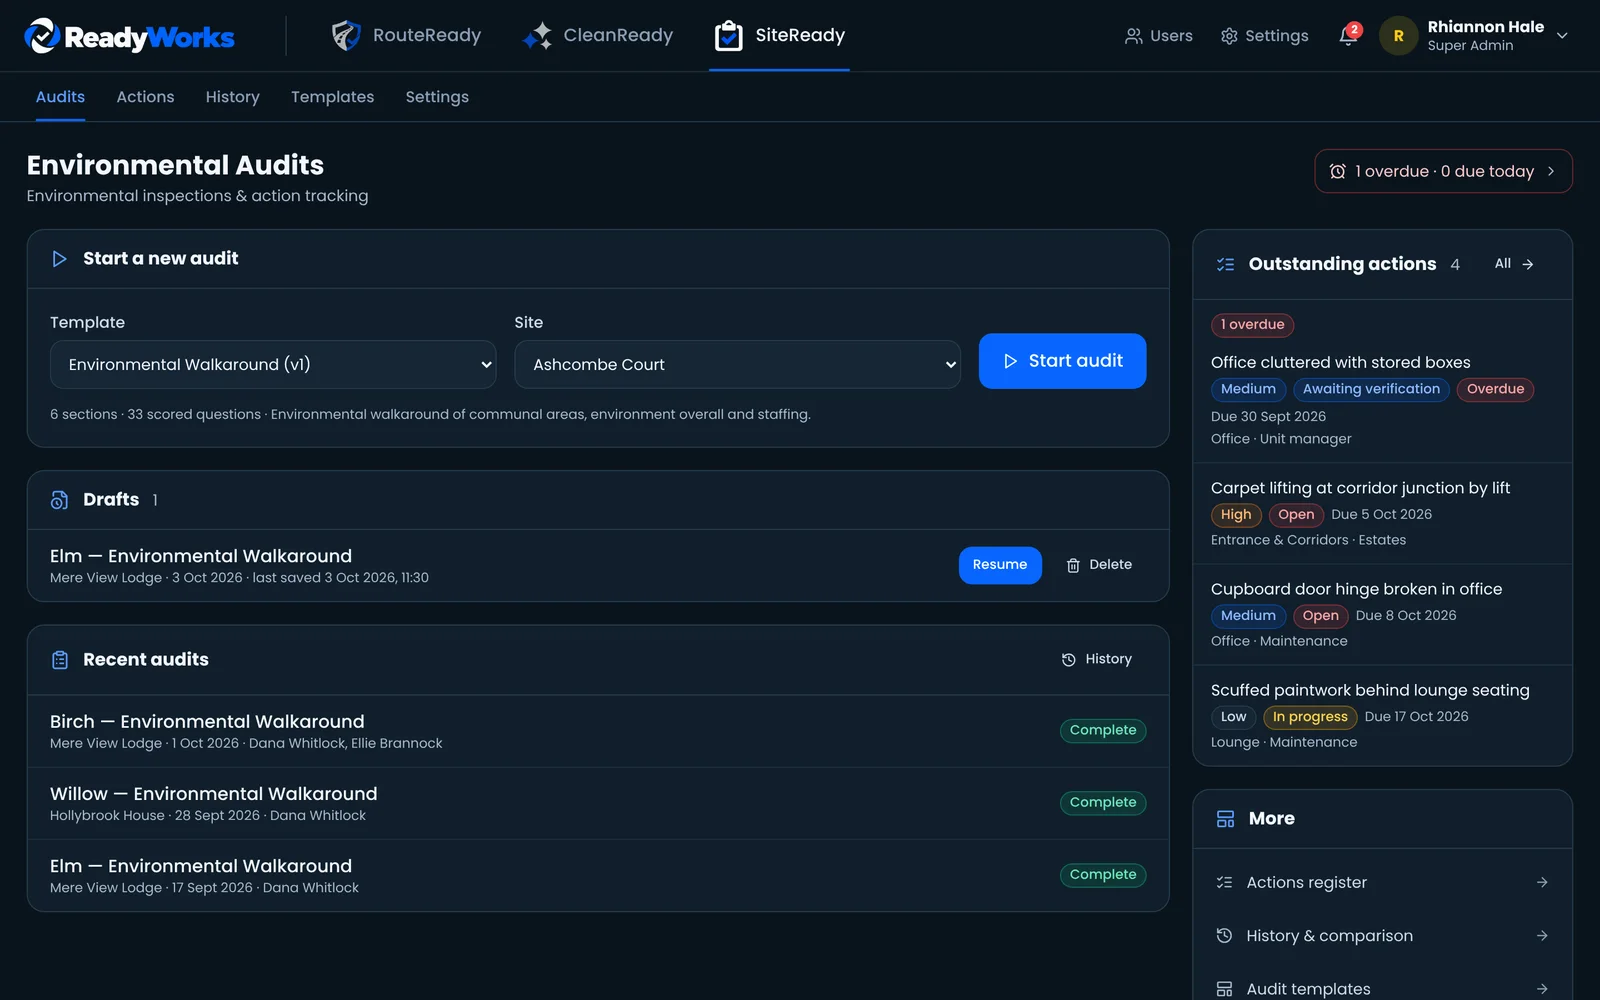Click the Rhiannon Hale name
Image resolution: width=1600 pixels, height=1000 pixels.
coord(1485,27)
